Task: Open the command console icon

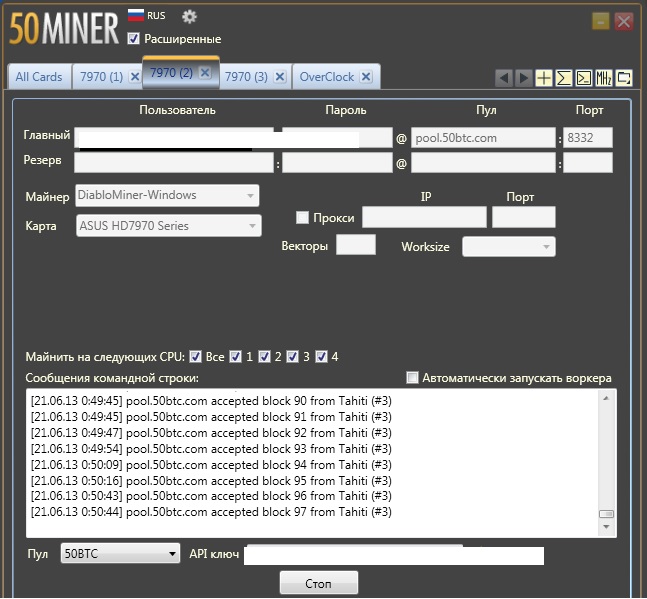Action: tap(584, 78)
